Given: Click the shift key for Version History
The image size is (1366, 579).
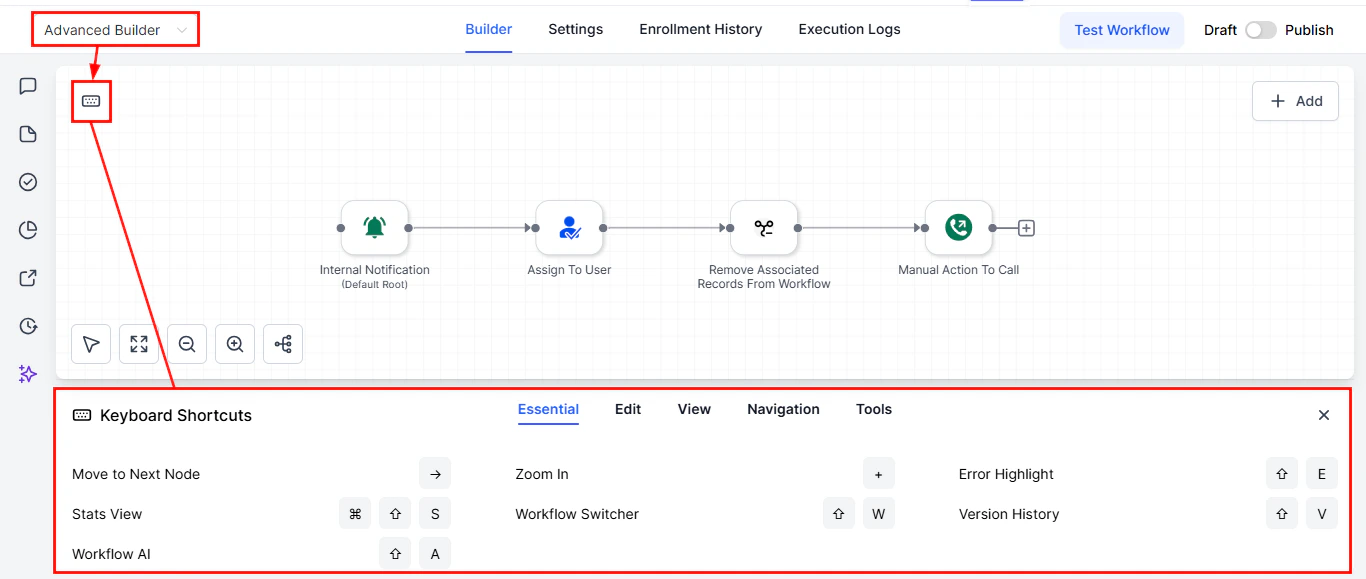Looking at the screenshot, I should pyautogui.click(x=1282, y=514).
